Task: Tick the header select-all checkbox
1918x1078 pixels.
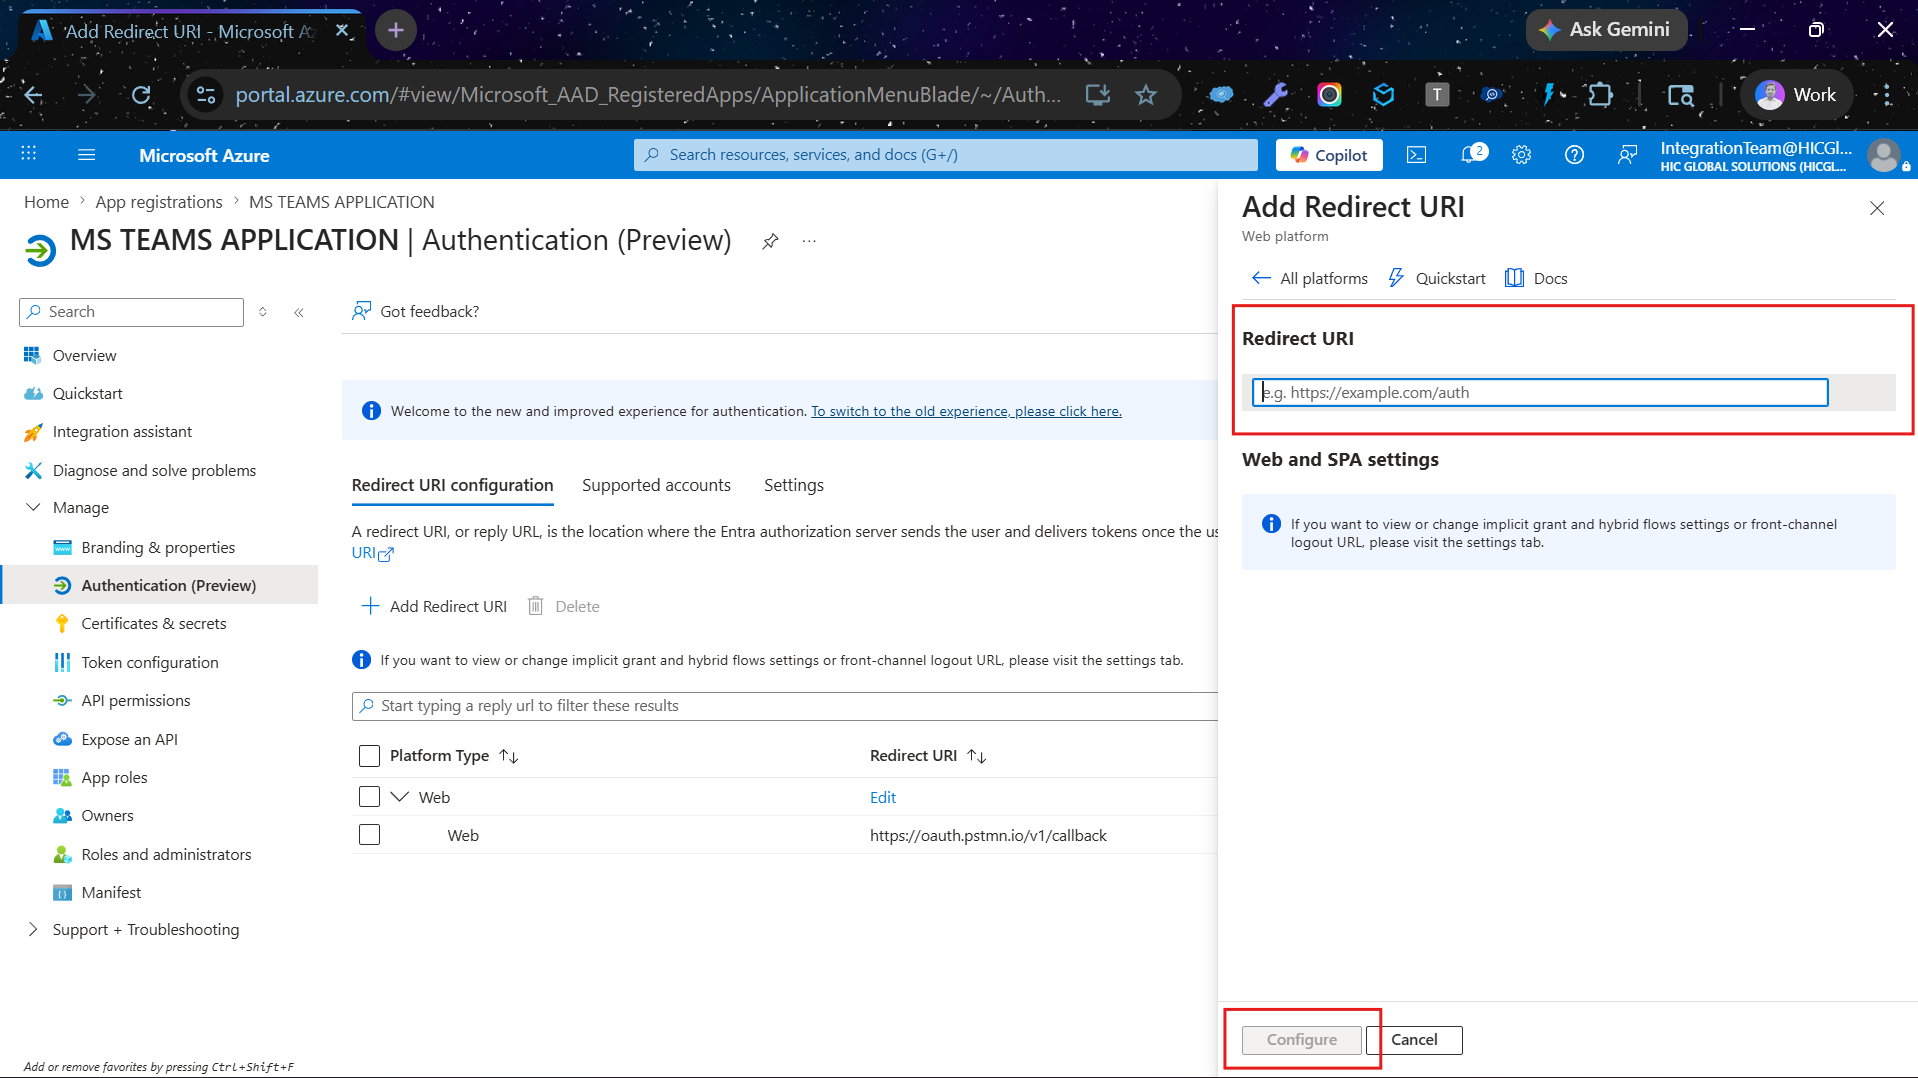Action: click(369, 756)
